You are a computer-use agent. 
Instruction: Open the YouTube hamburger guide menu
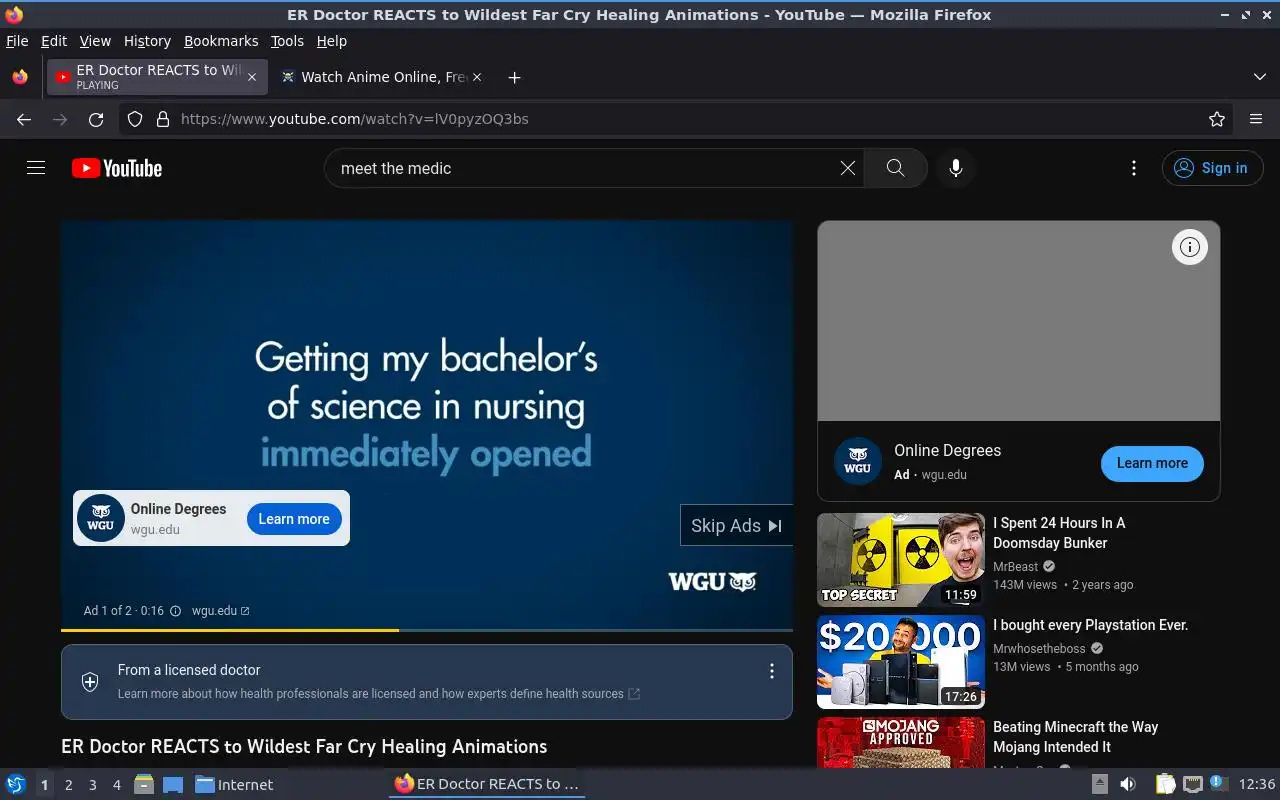tap(36, 168)
